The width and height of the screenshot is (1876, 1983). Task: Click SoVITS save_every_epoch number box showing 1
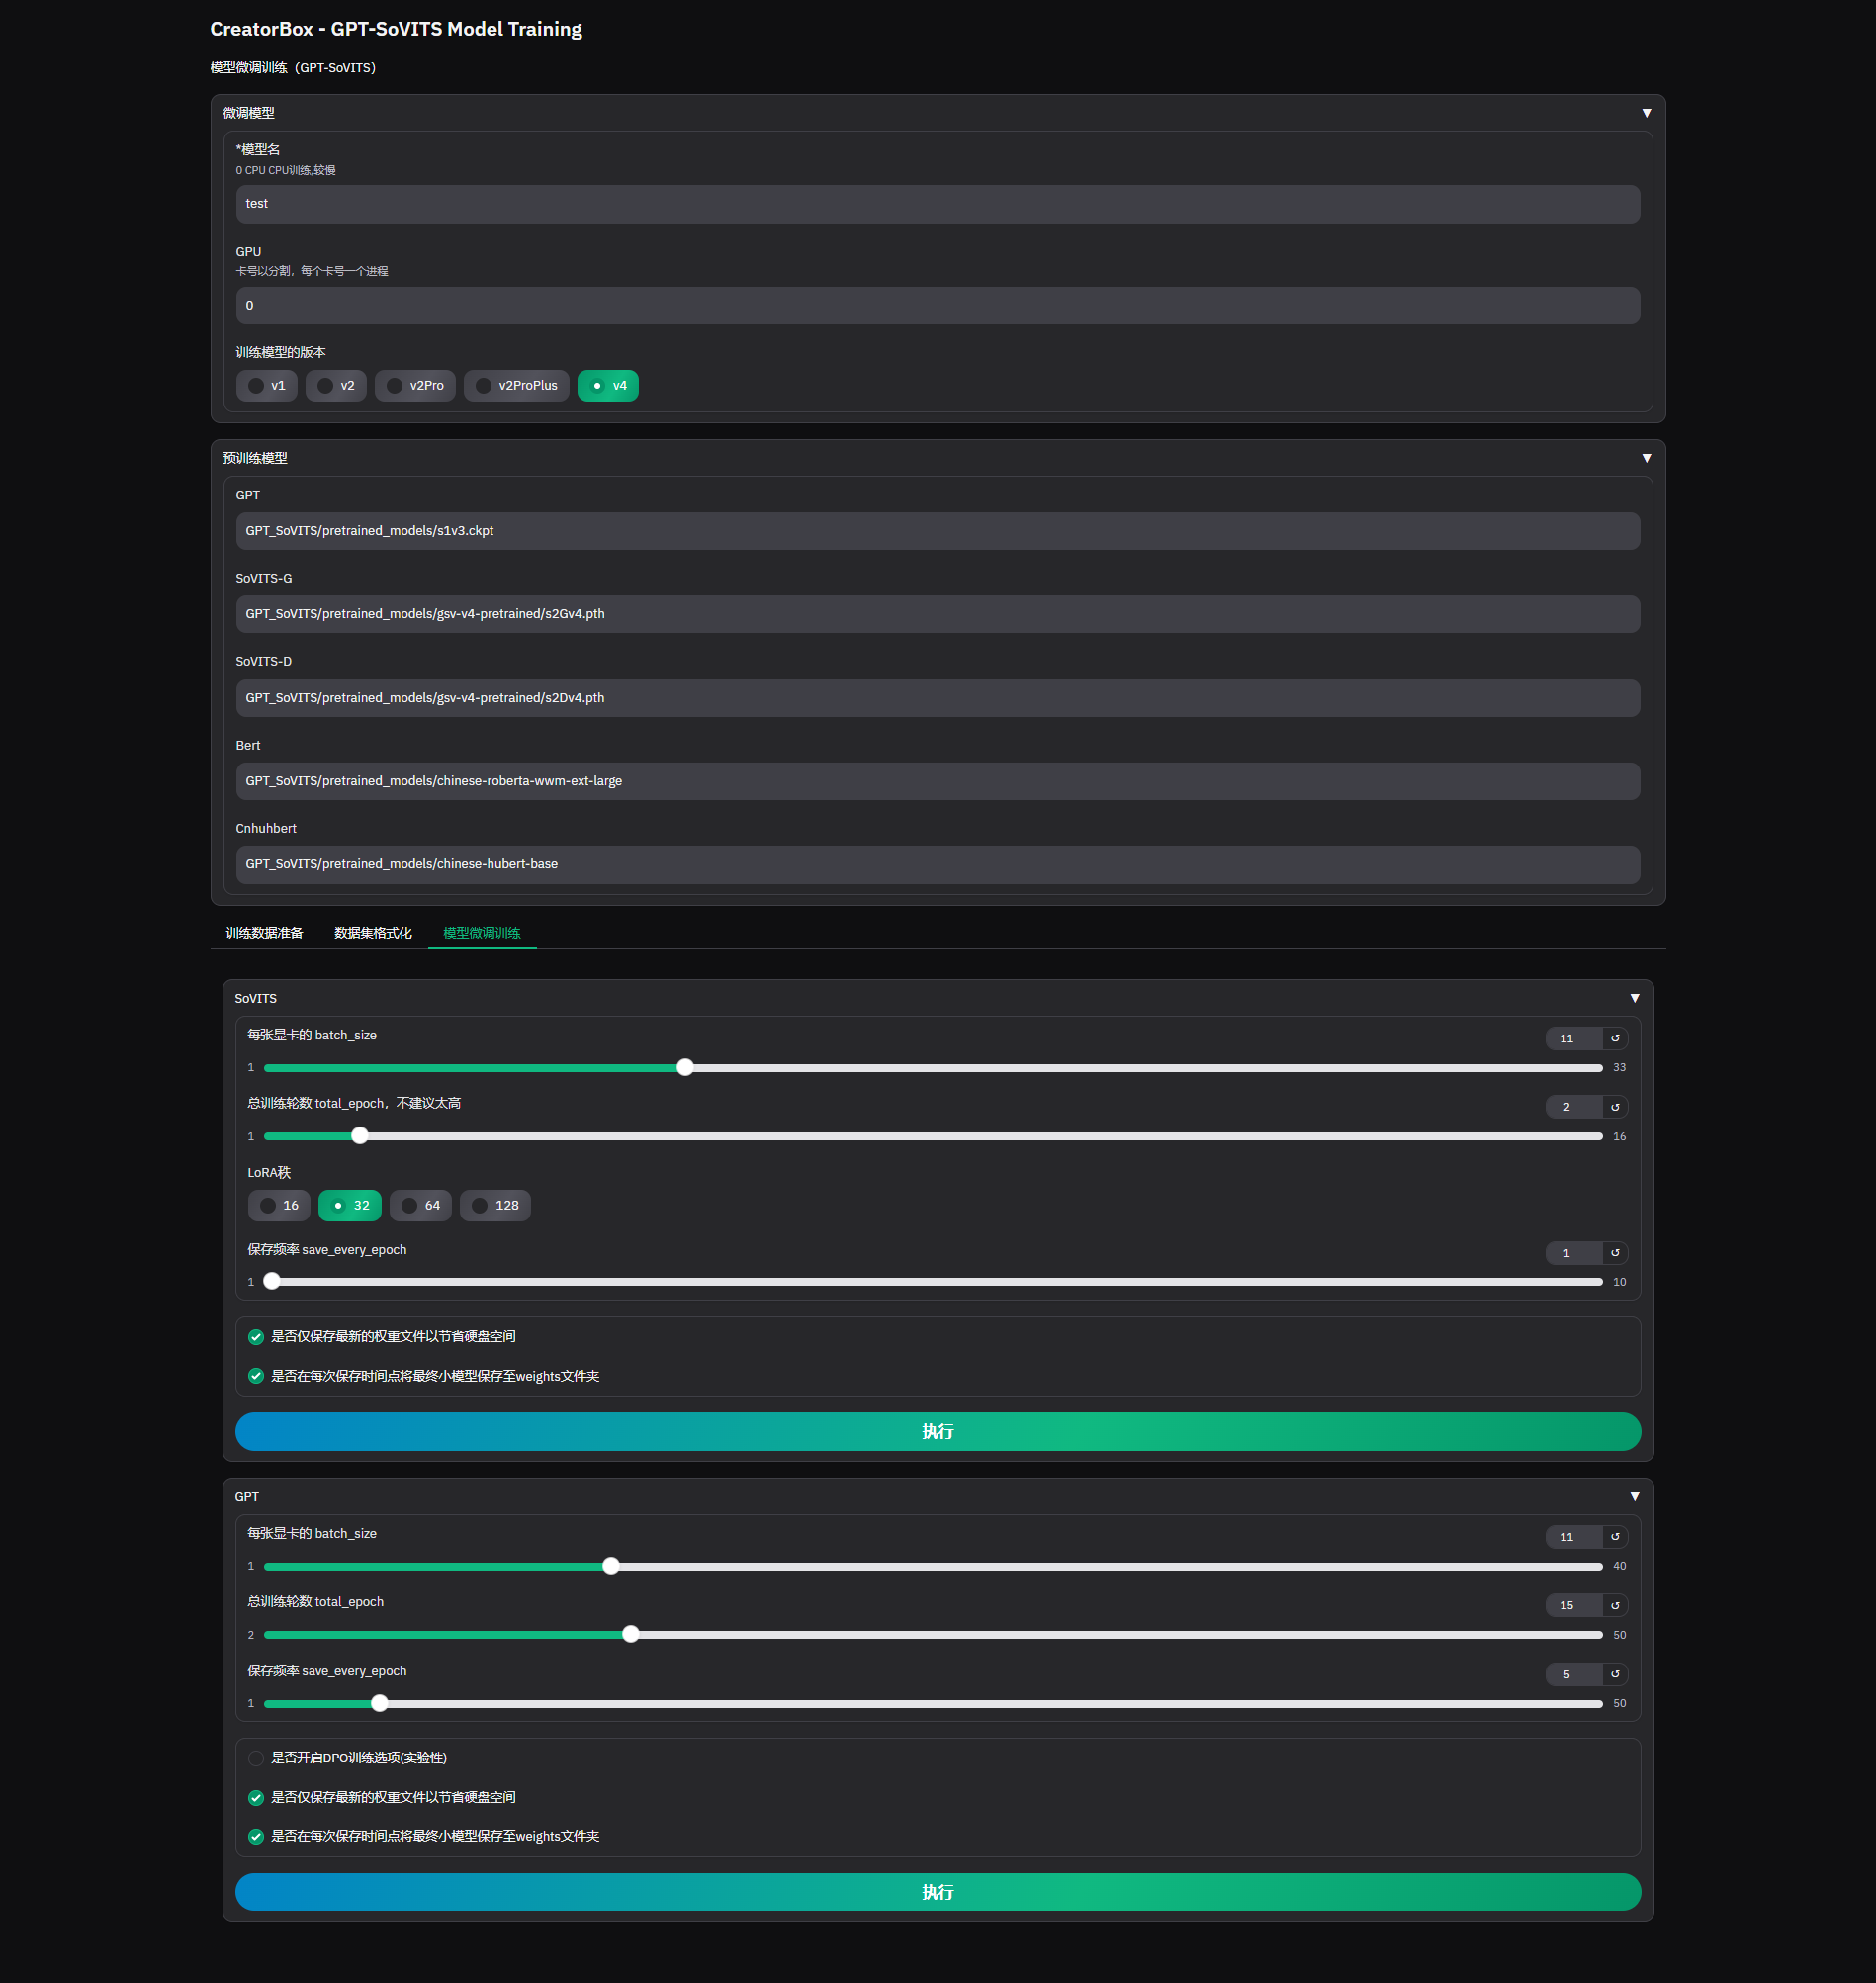[1574, 1252]
